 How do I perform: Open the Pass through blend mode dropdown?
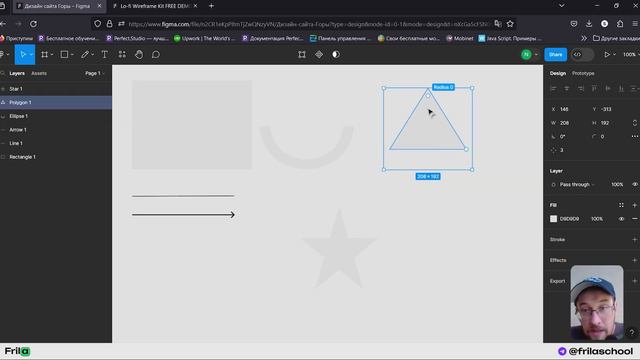click(x=576, y=184)
